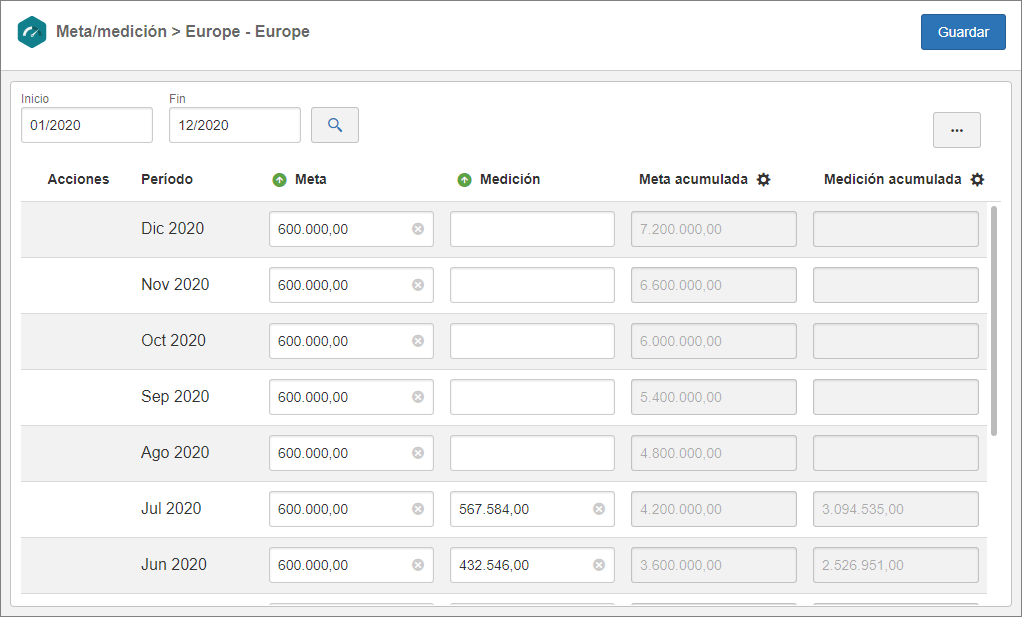The image size is (1022, 617).
Task: Click the empty Sep 2020 Medición field
Action: tap(533, 397)
